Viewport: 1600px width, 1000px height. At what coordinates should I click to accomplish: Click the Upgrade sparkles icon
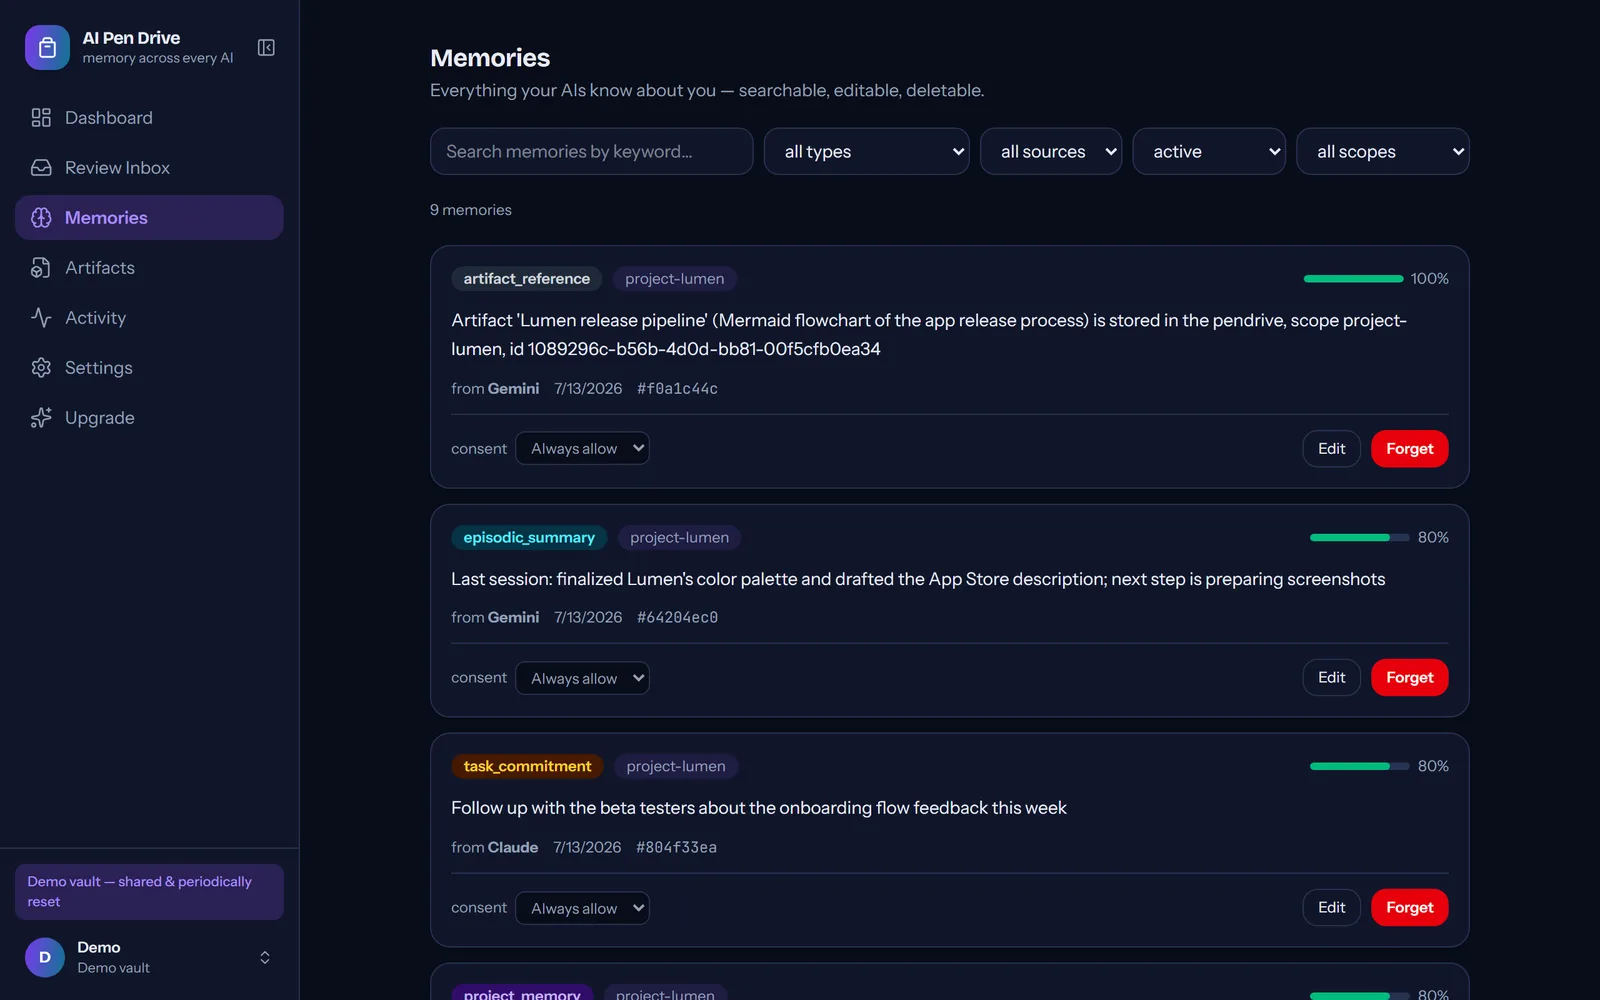41,418
